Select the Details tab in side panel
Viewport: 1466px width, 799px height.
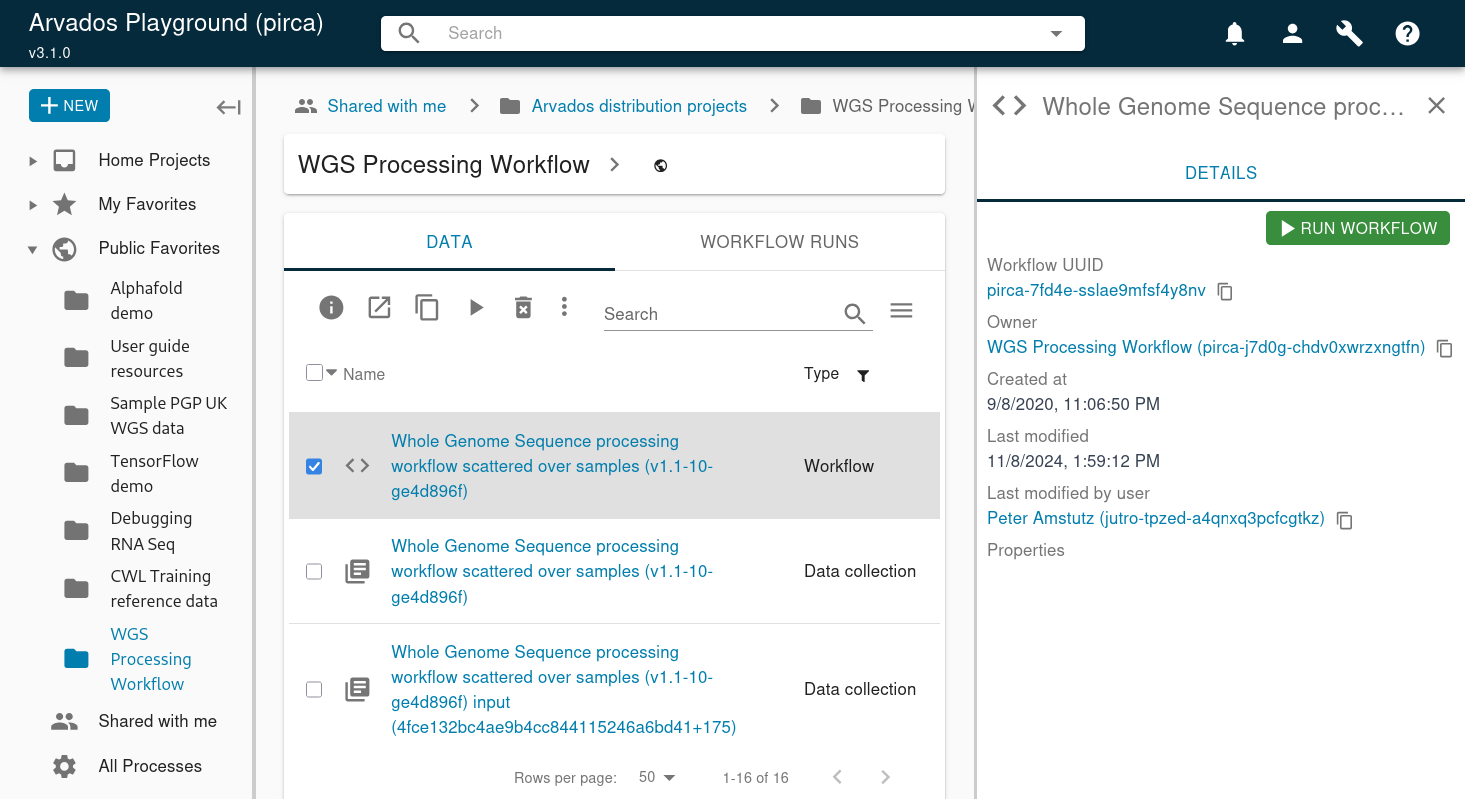click(1220, 173)
